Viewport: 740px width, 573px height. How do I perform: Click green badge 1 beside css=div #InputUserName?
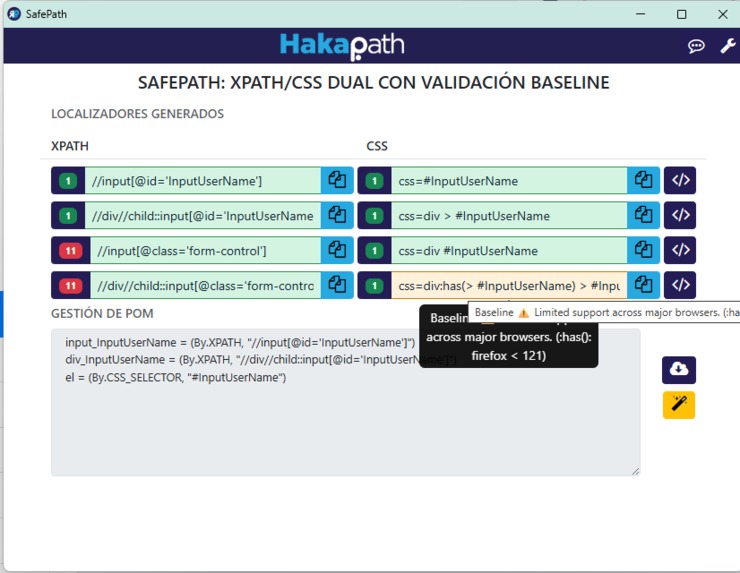point(375,251)
